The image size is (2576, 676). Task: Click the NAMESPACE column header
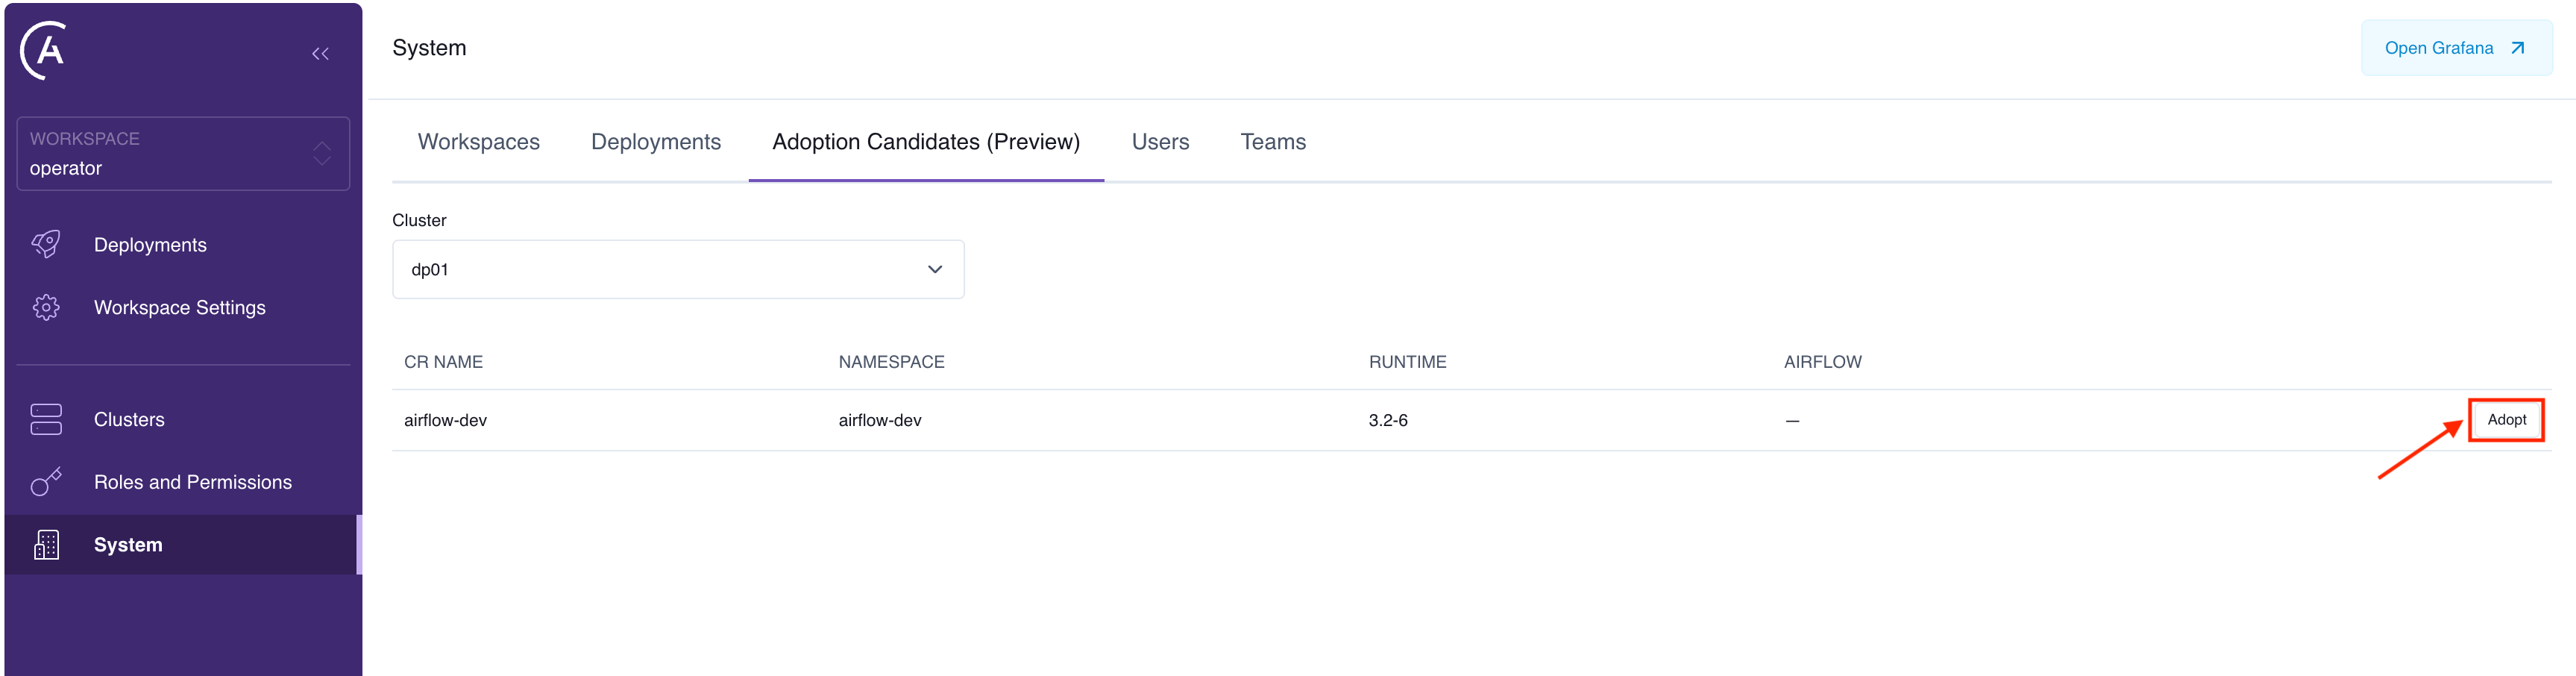tap(891, 362)
